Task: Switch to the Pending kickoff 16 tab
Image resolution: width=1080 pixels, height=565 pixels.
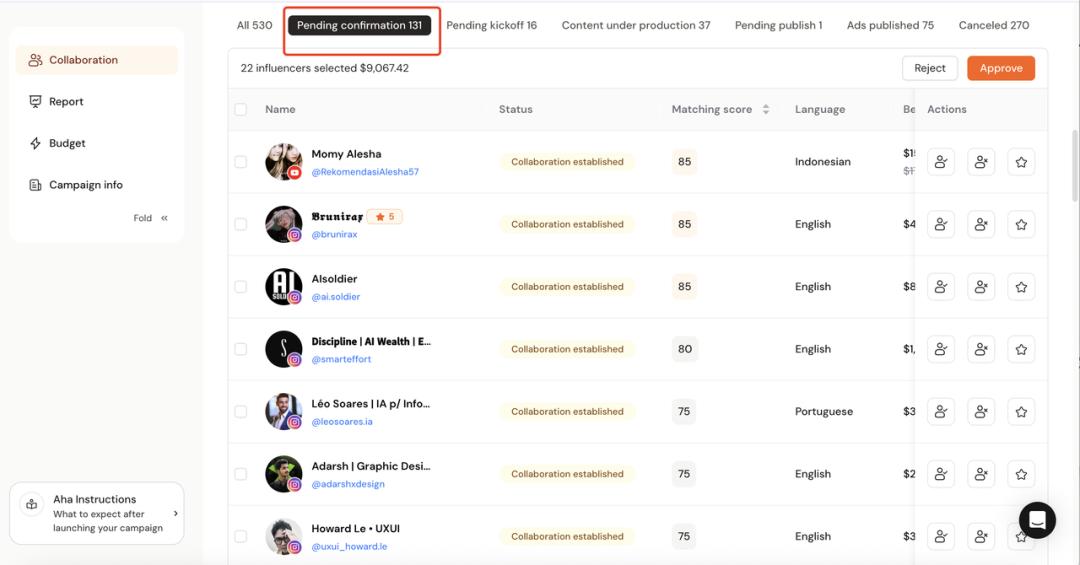Action: (x=491, y=25)
